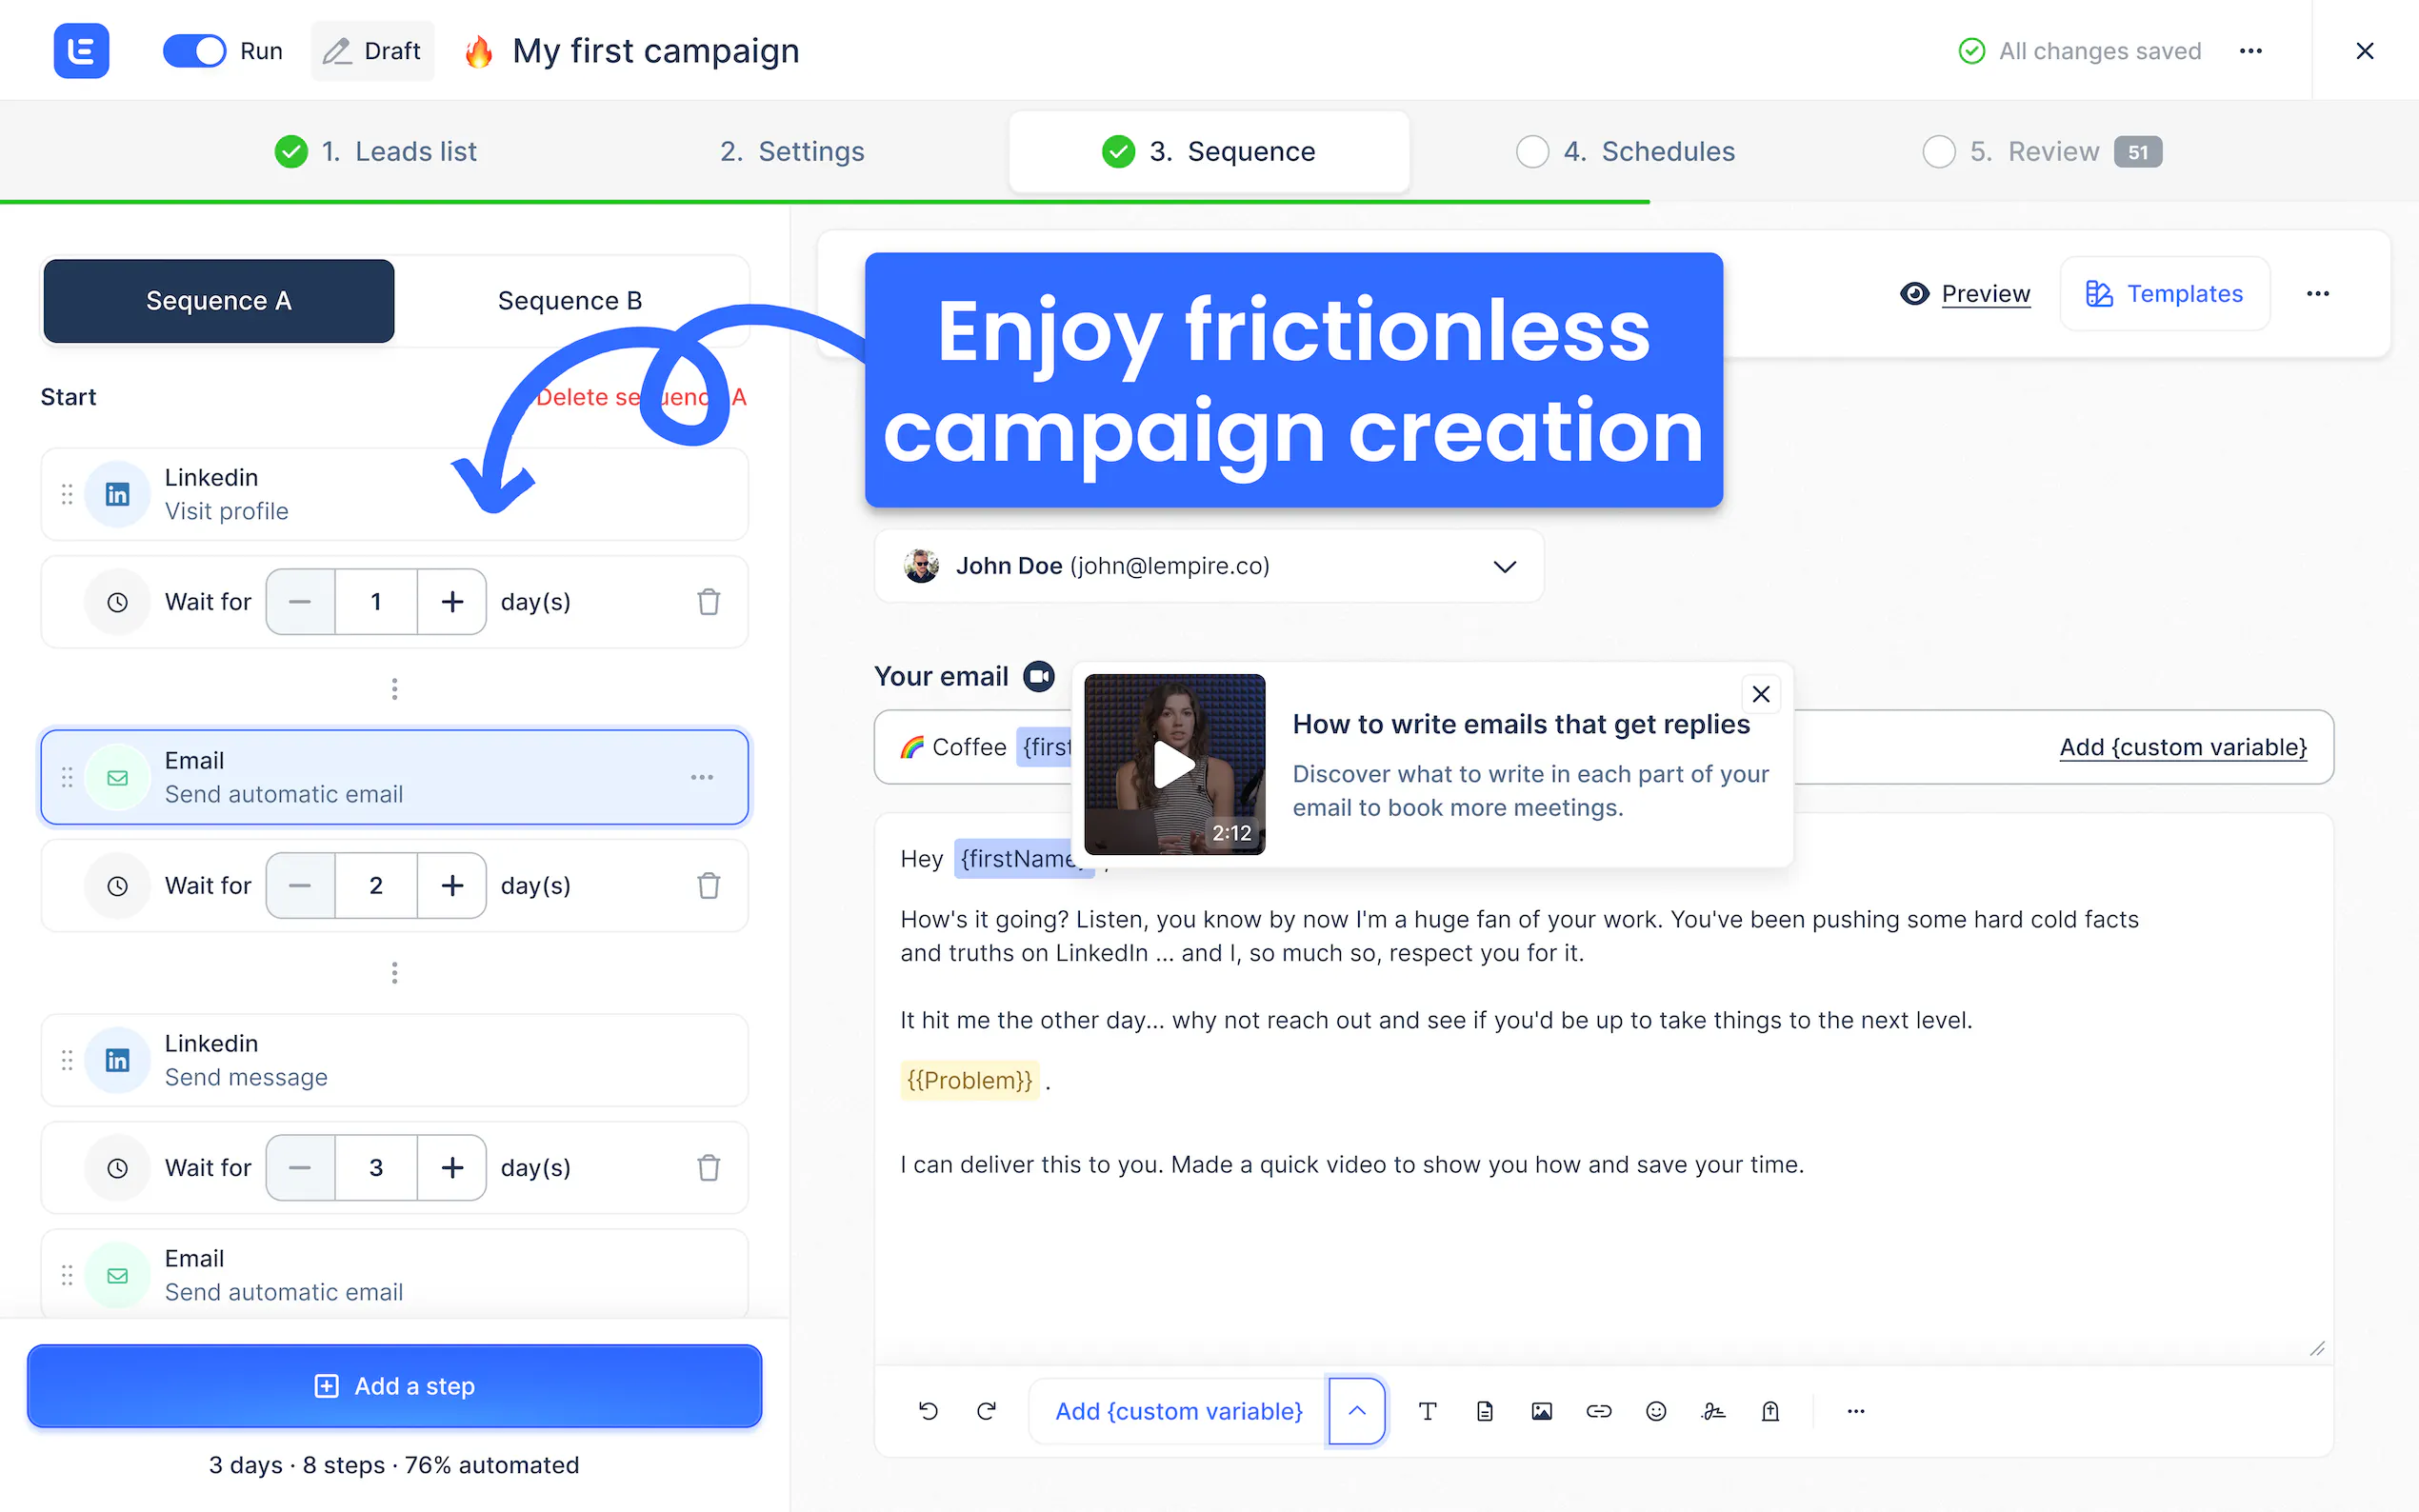Open text formatting T icon
This screenshot has height=1512, width=2419.
tap(1428, 1411)
